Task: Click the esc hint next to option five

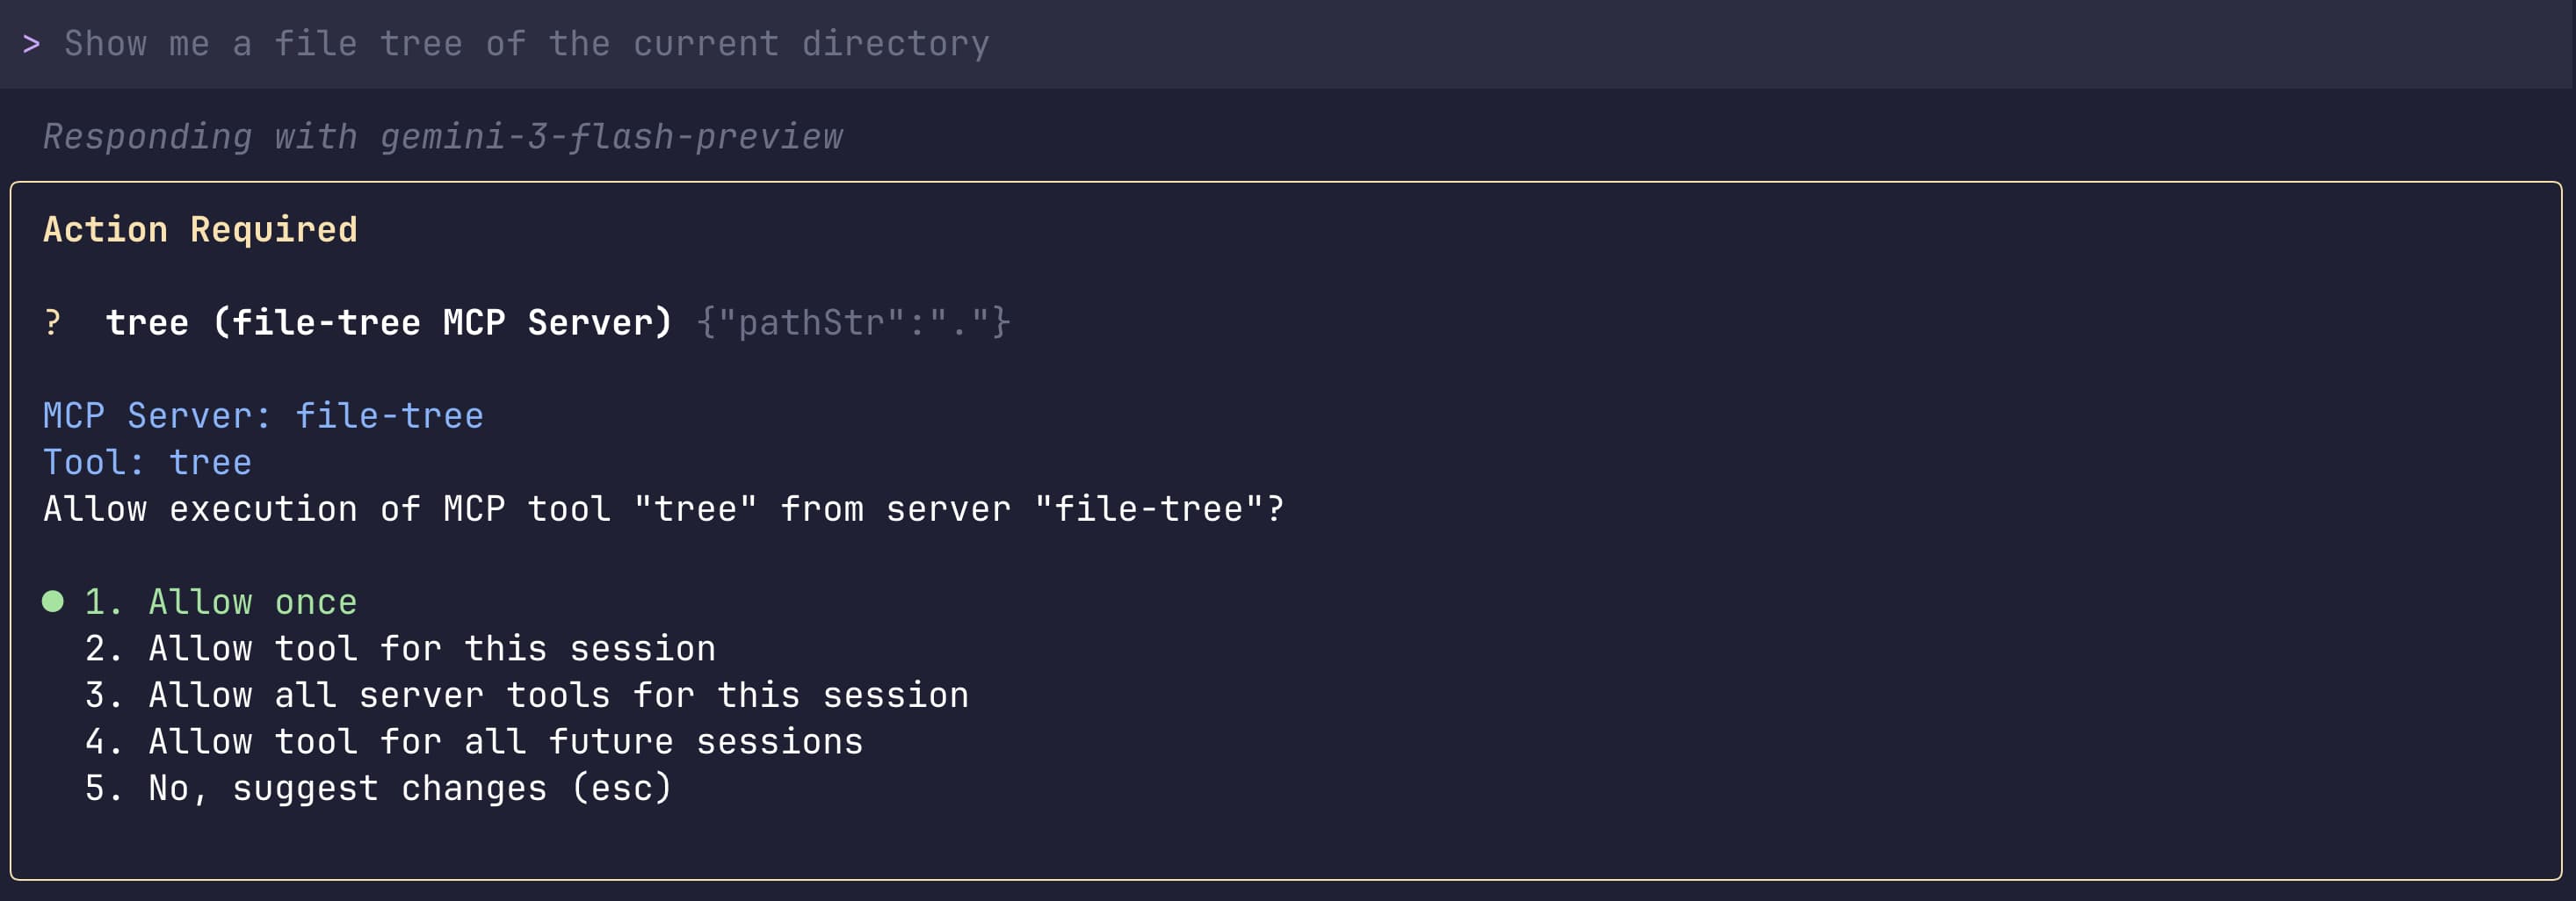Action: (622, 787)
